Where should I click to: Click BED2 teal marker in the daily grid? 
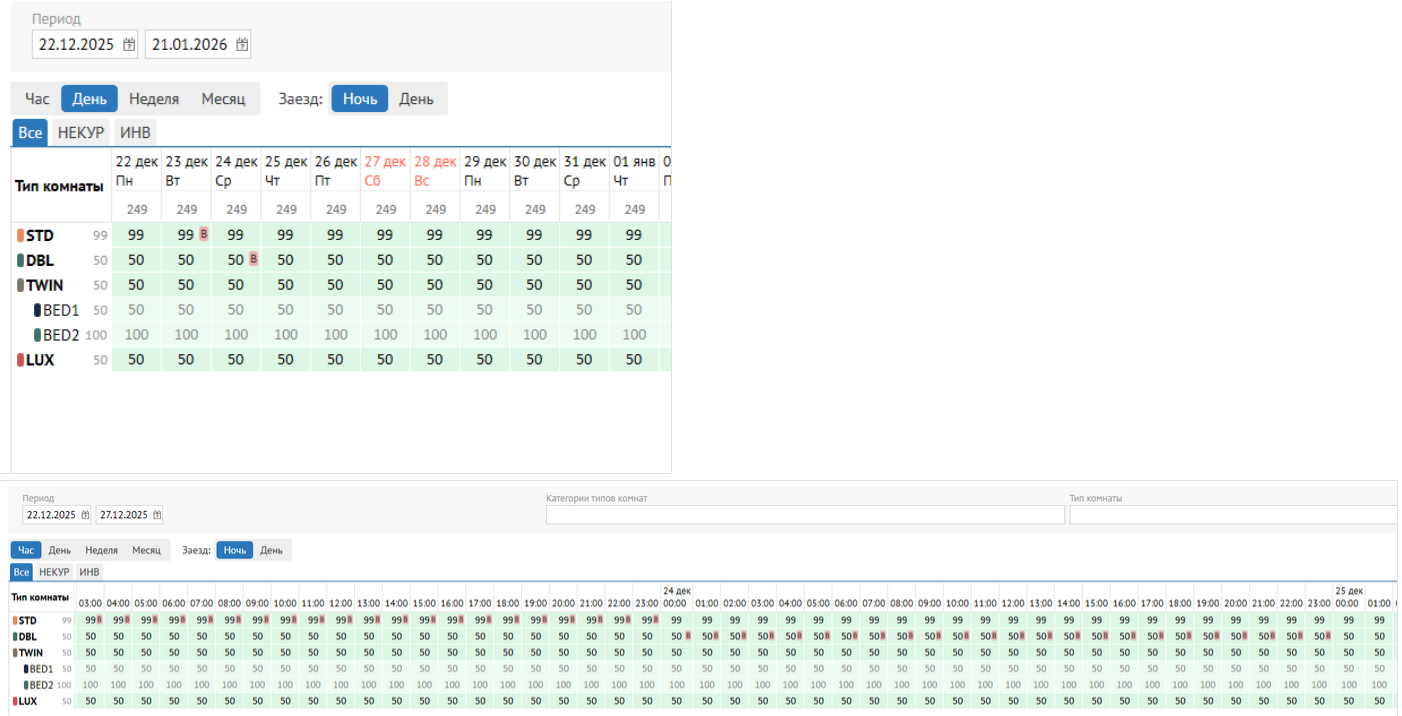coord(37,335)
